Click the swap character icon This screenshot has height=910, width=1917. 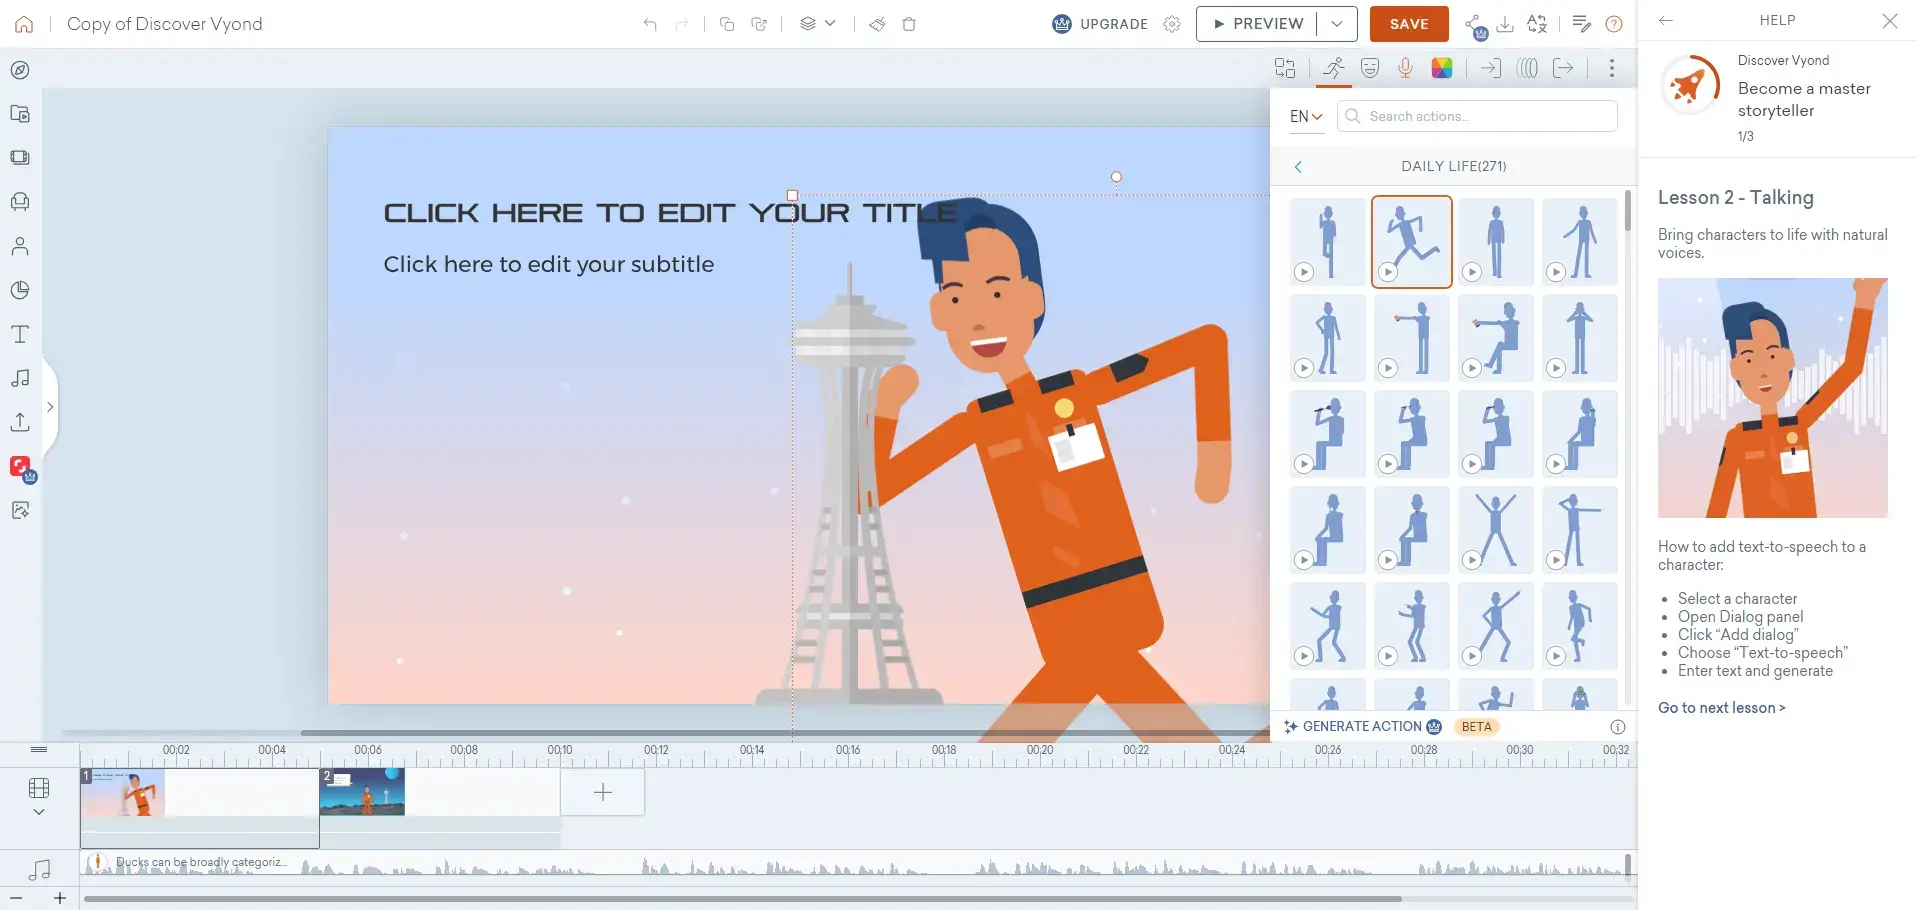(1285, 68)
